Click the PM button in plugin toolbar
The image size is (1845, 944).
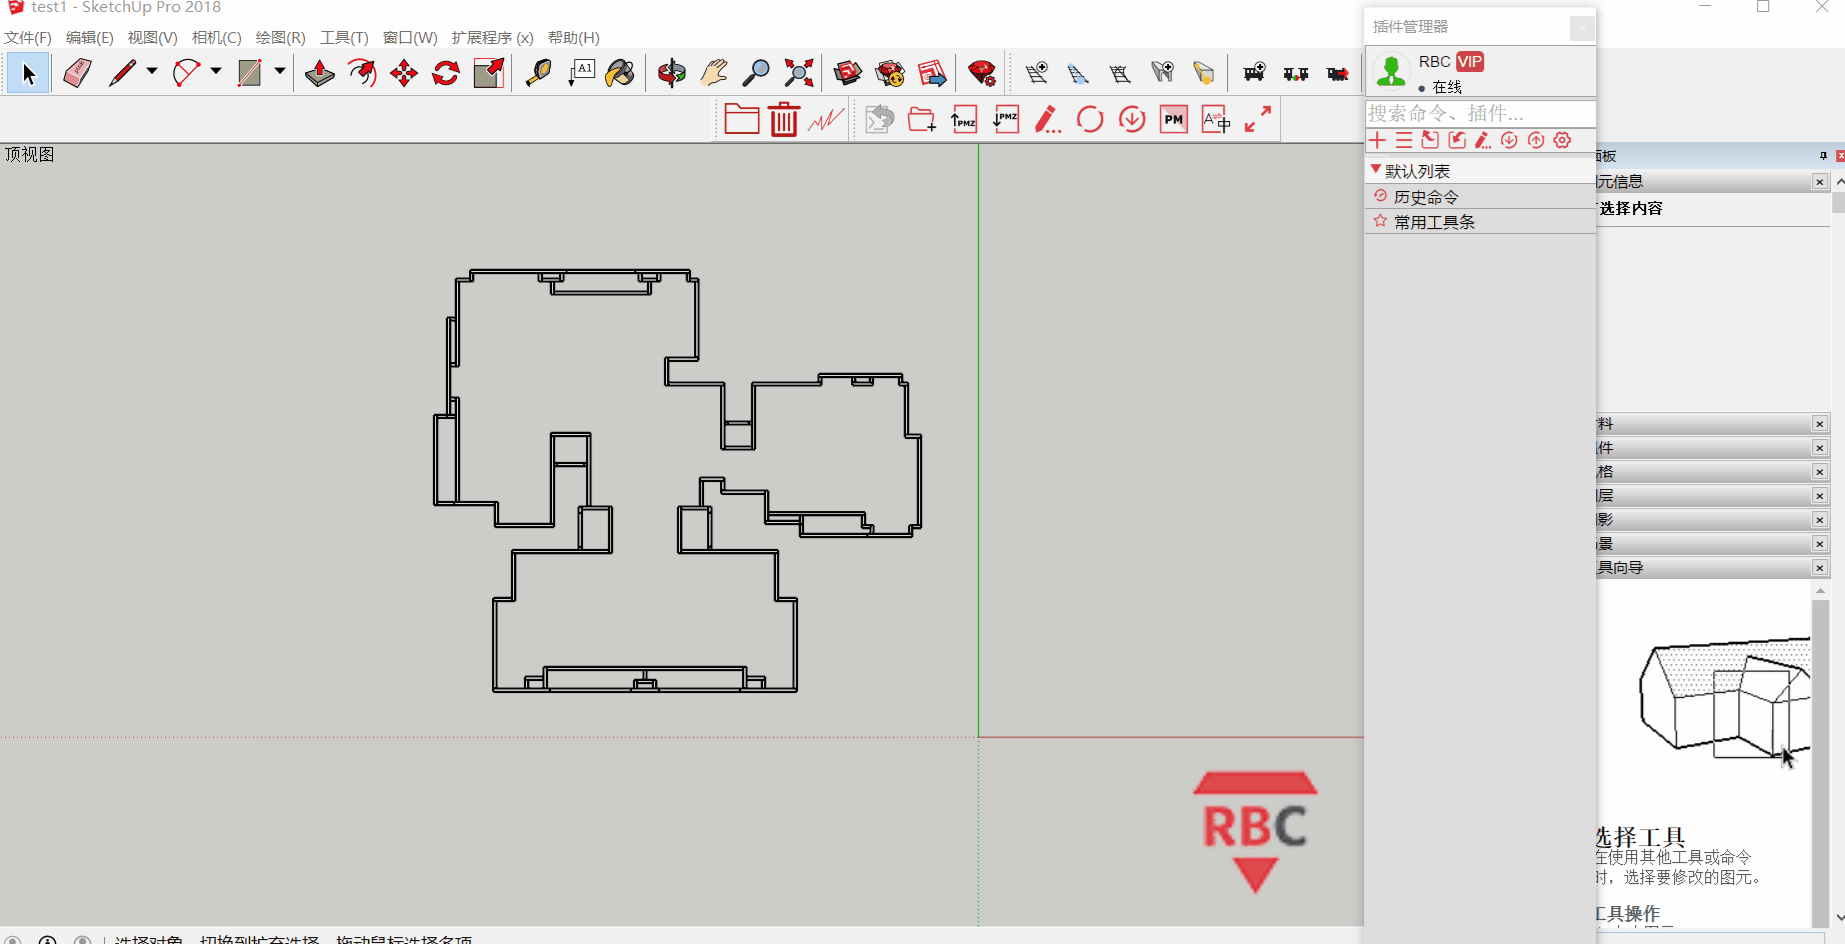point(1174,120)
